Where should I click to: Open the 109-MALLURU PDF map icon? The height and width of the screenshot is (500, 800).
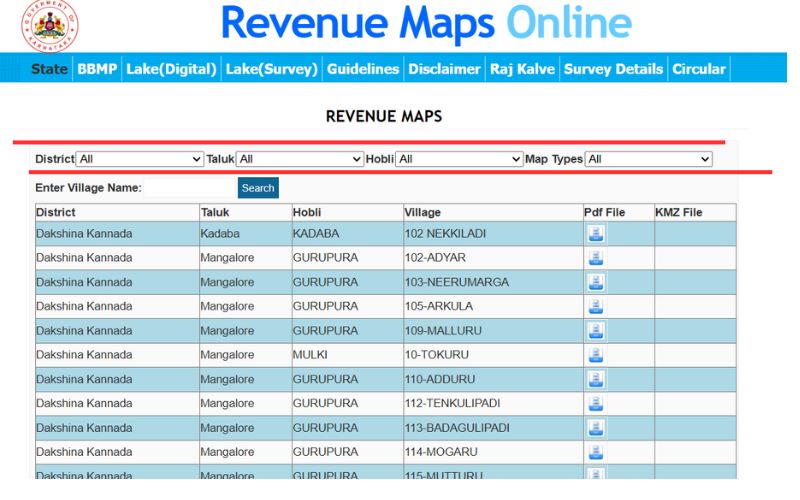[595, 331]
